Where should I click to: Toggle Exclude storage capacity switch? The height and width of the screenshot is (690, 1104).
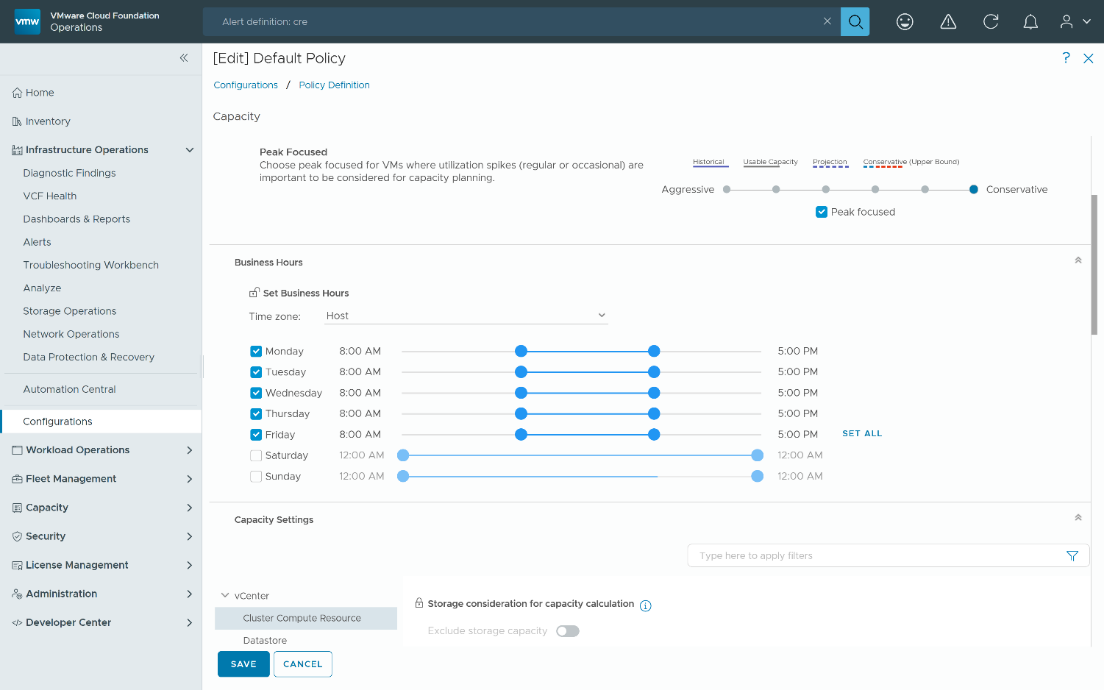pyautogui.click(x=567, y=631)
